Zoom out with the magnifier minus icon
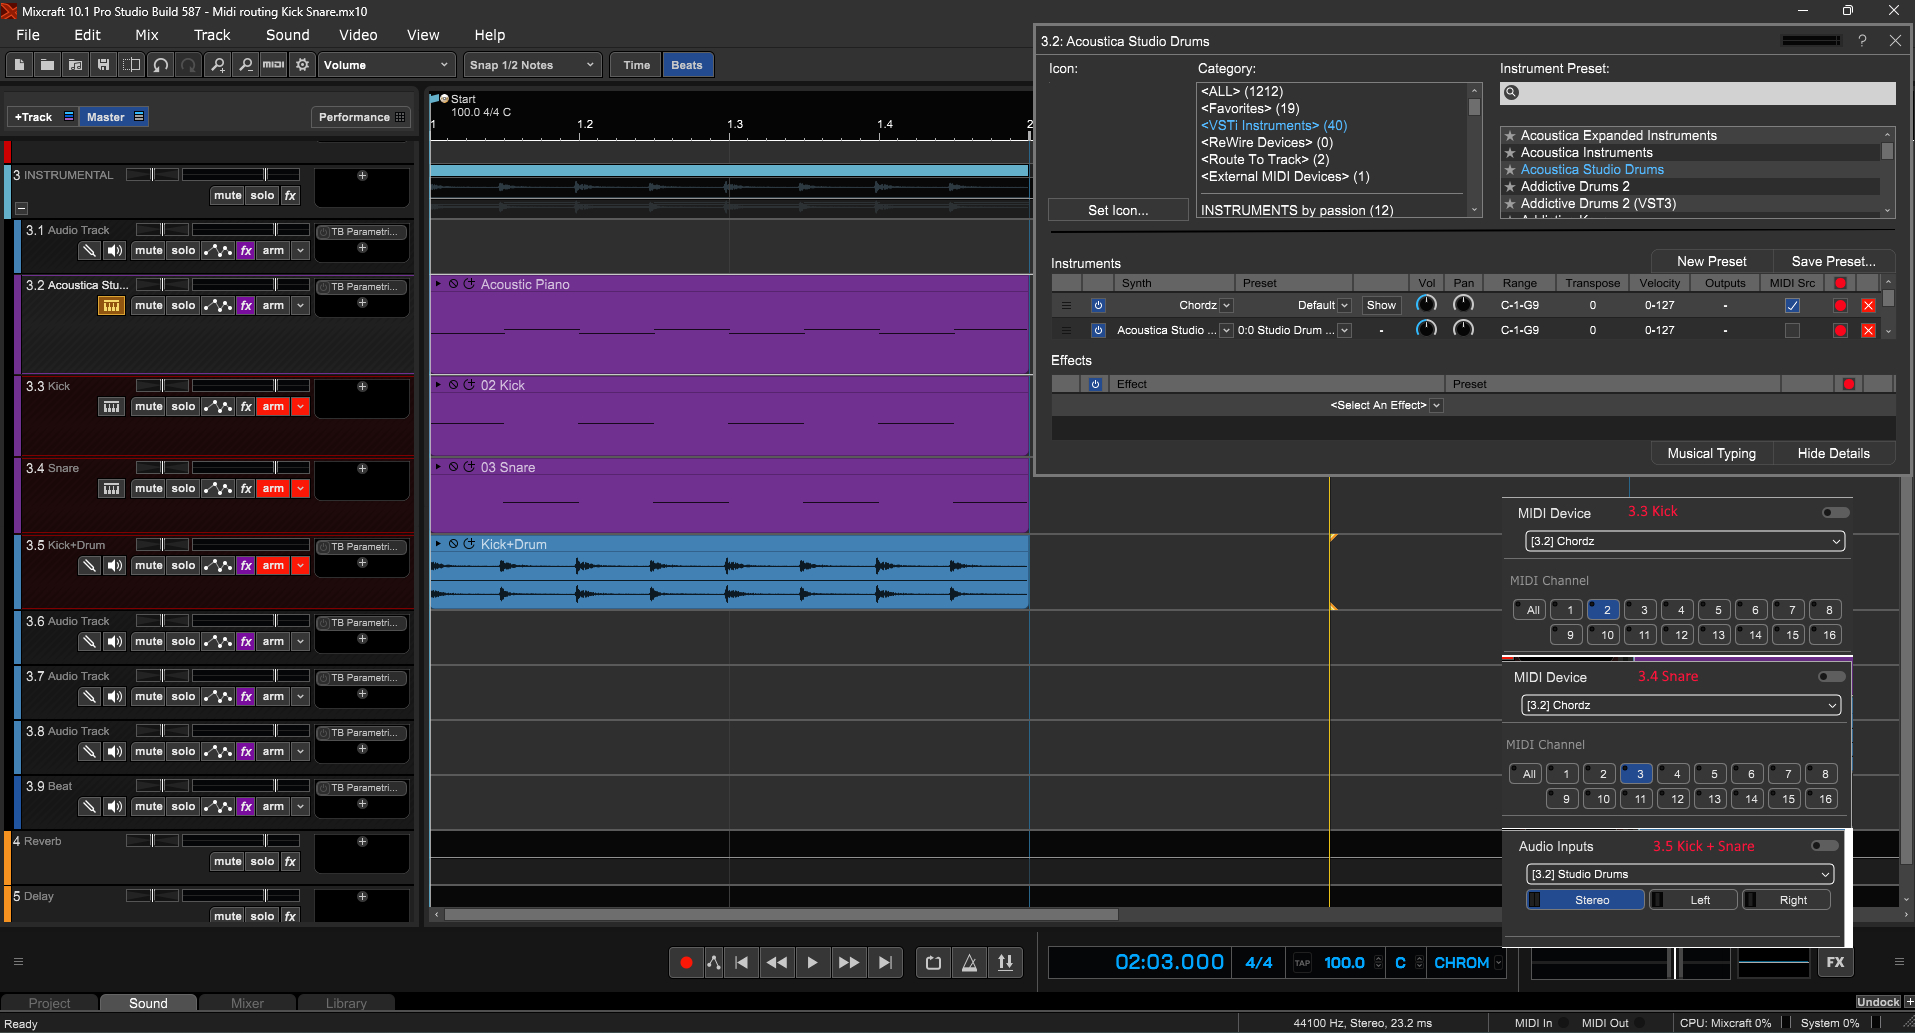1915x1033 pixels. (x=245, y=65)
